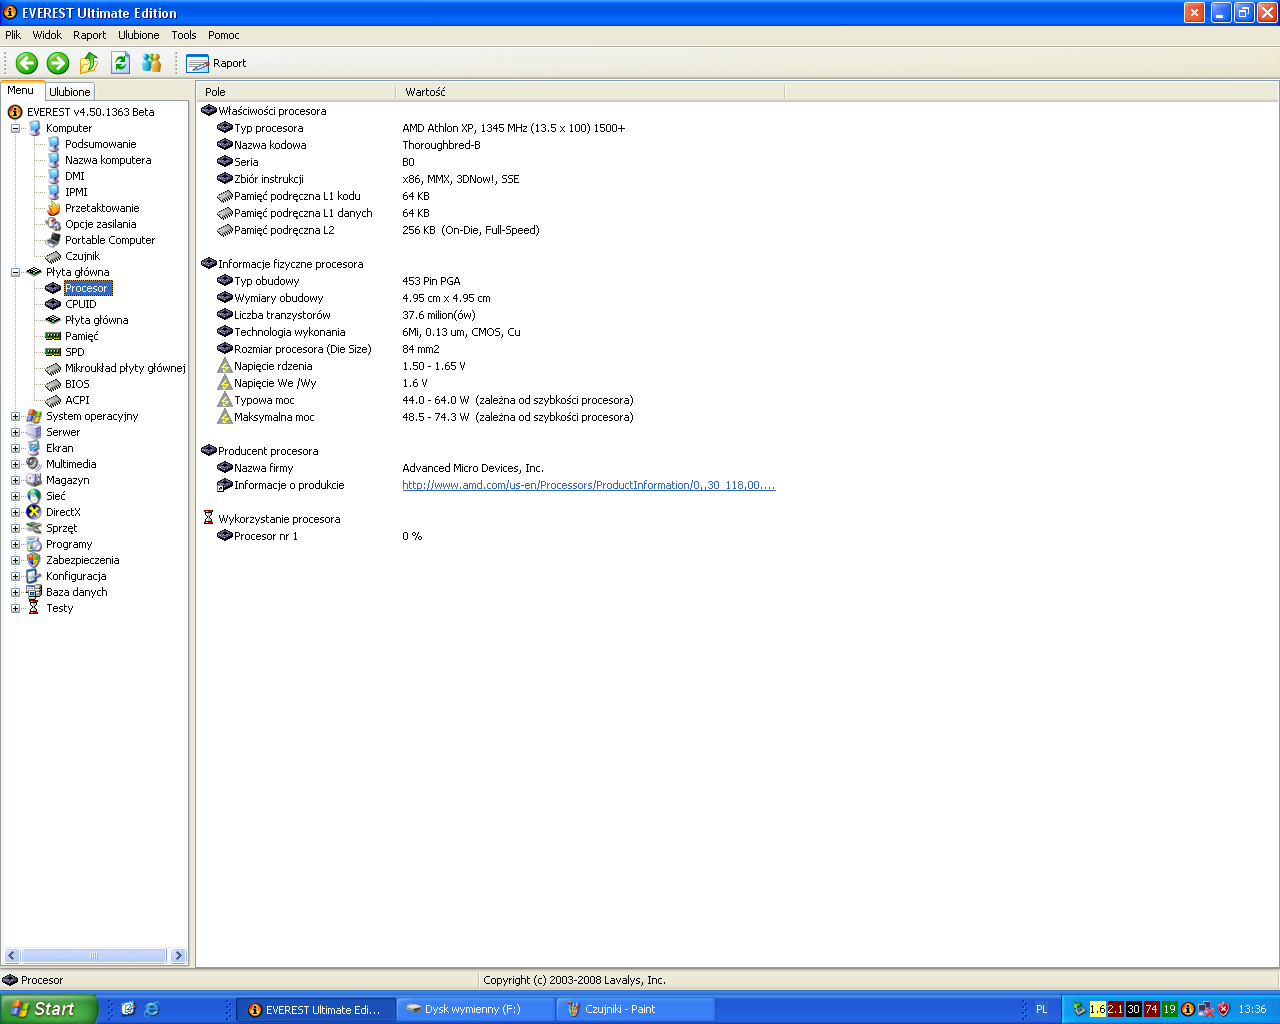1280x1024 pixels.
Task: Click the EVEREST Ultimate Edition taskbar button
Action: pyautogui.click(x=316, y=1009)
